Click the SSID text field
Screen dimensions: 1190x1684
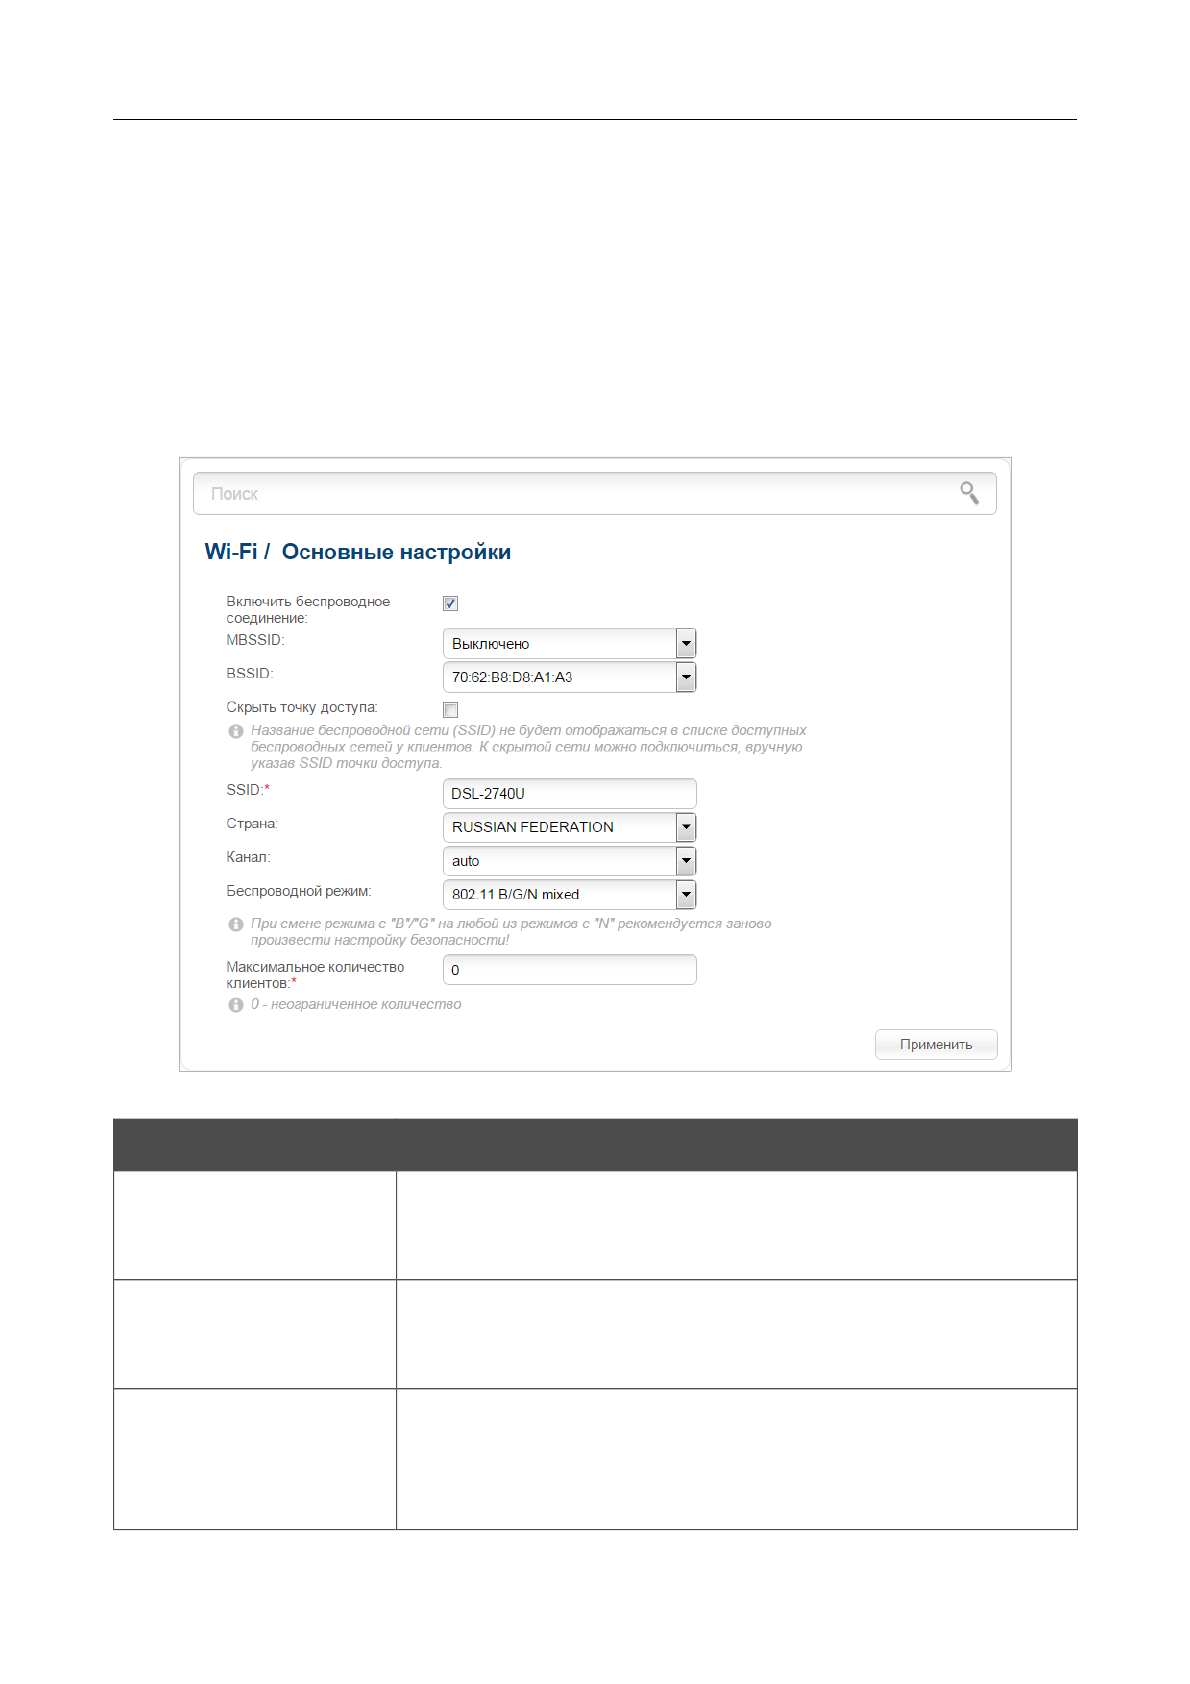tap(569, 794)
